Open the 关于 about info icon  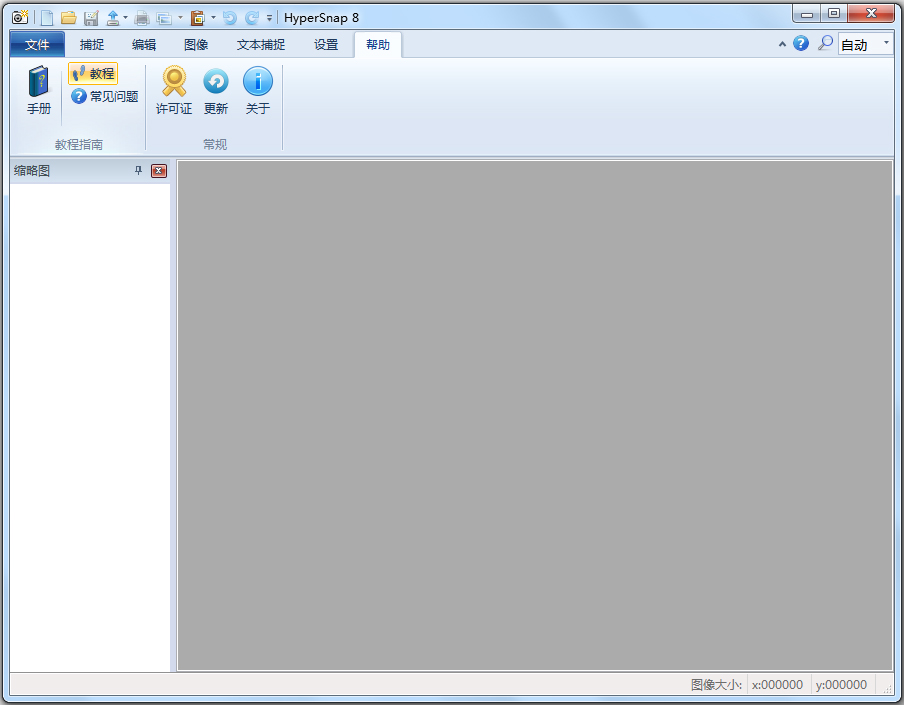click(x=258, y=90)
